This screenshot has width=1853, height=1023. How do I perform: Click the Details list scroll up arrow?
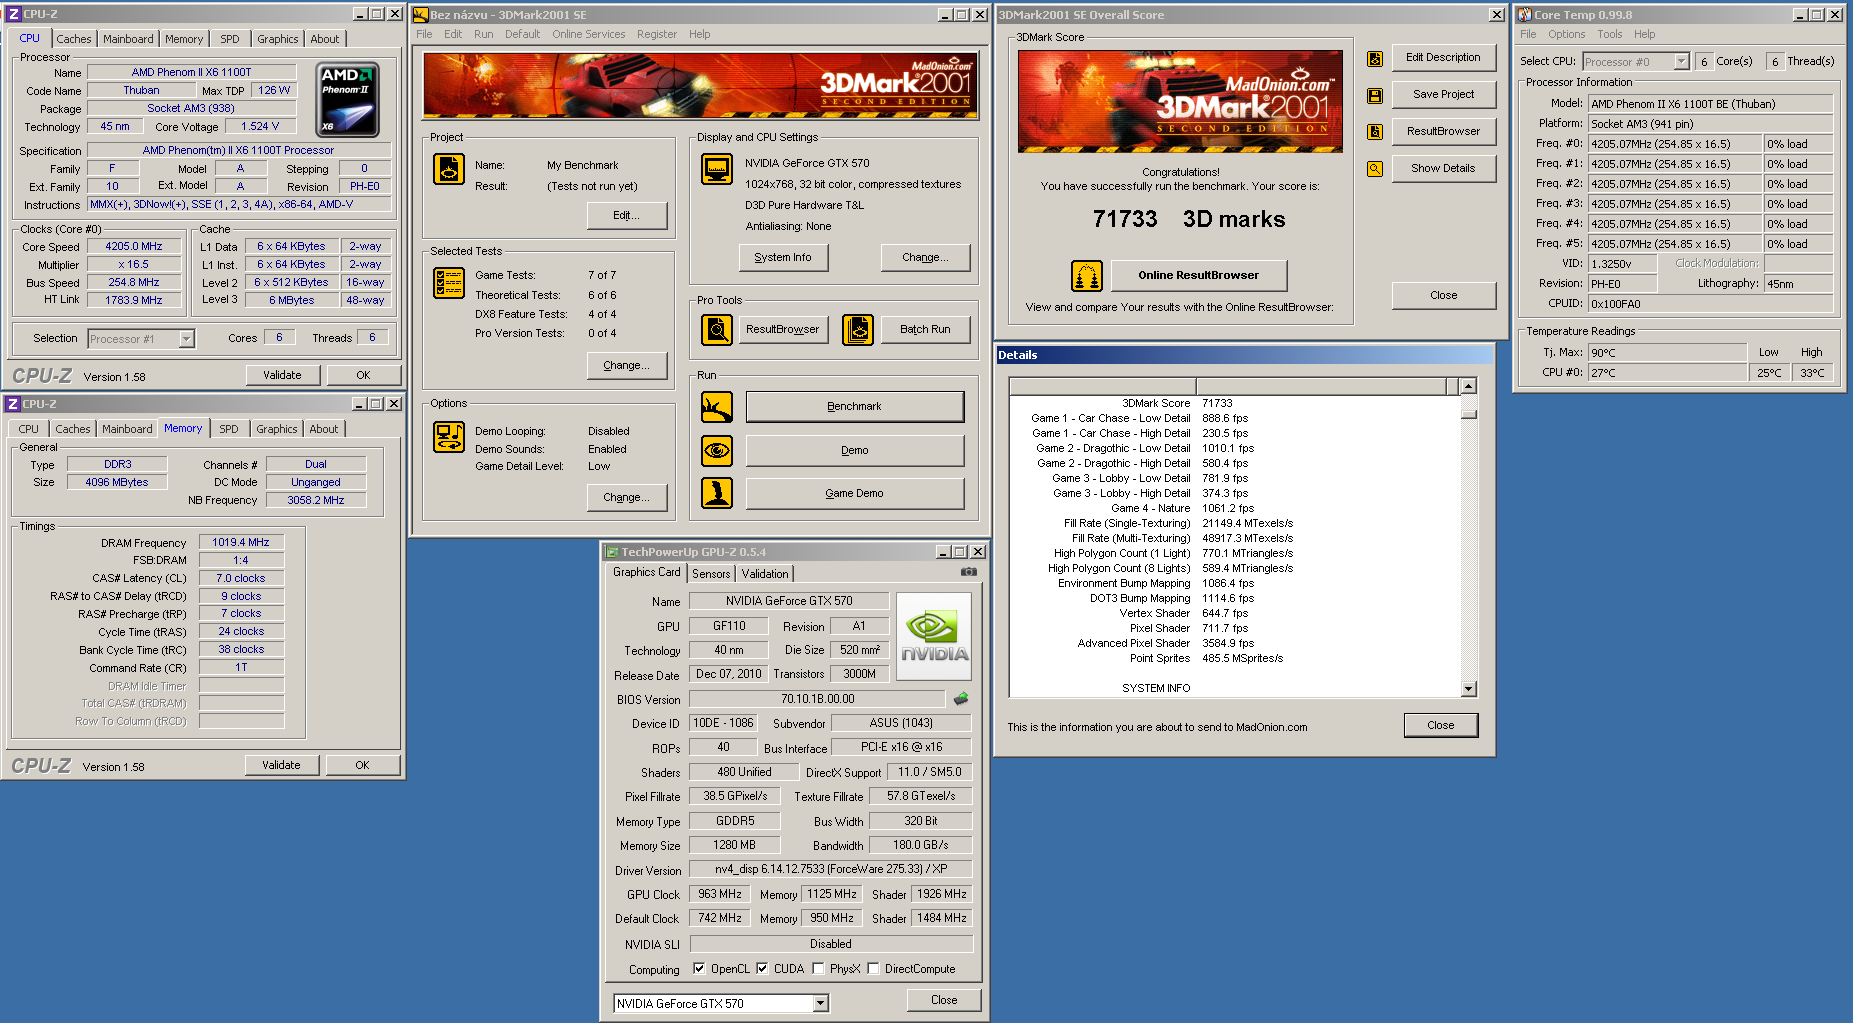click(x=1468, y=386)
